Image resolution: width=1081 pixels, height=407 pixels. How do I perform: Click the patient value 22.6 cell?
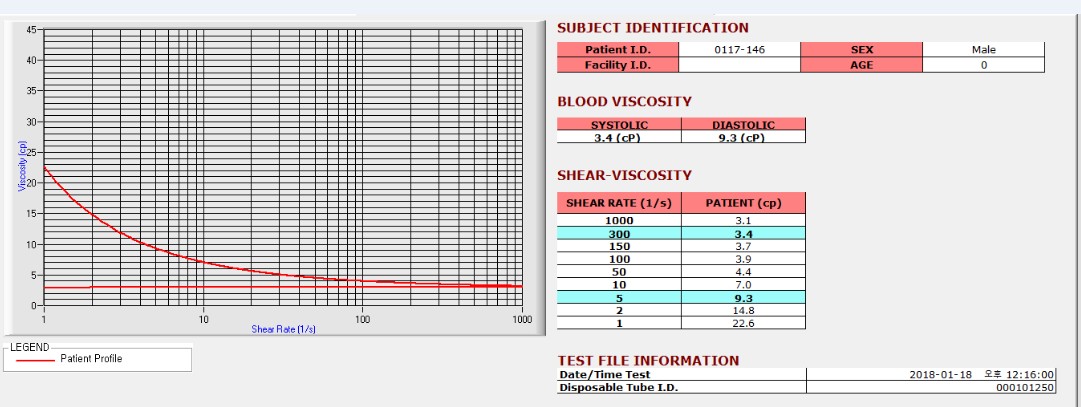743,323
